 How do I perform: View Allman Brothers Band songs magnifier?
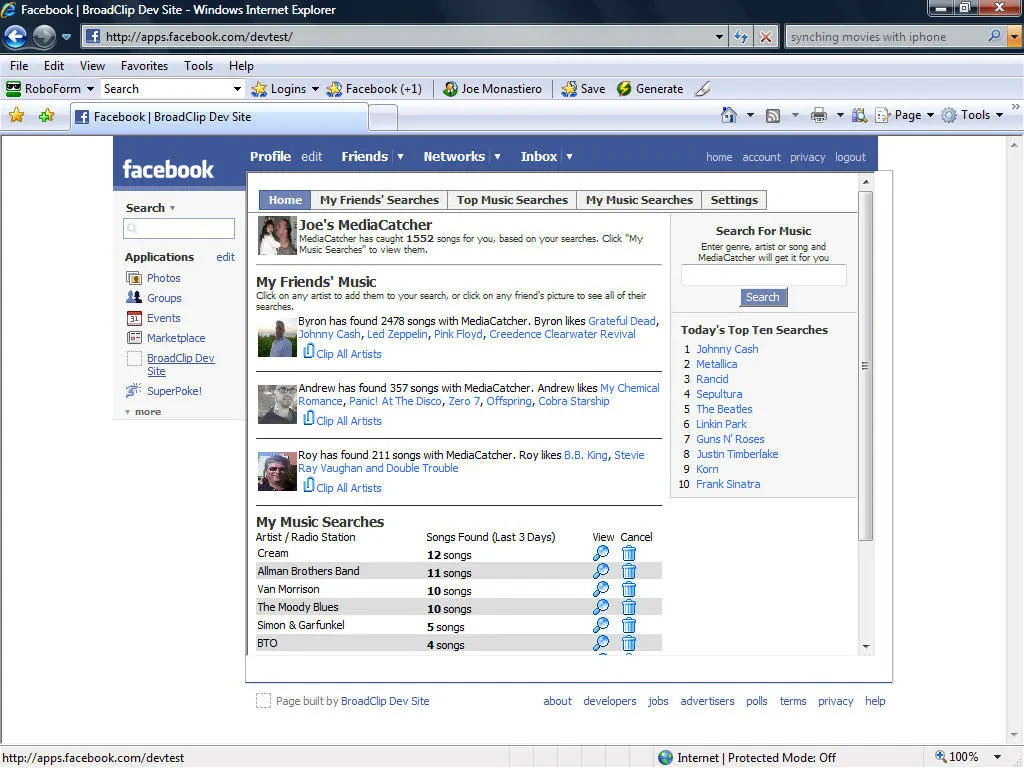click(601, 571)
